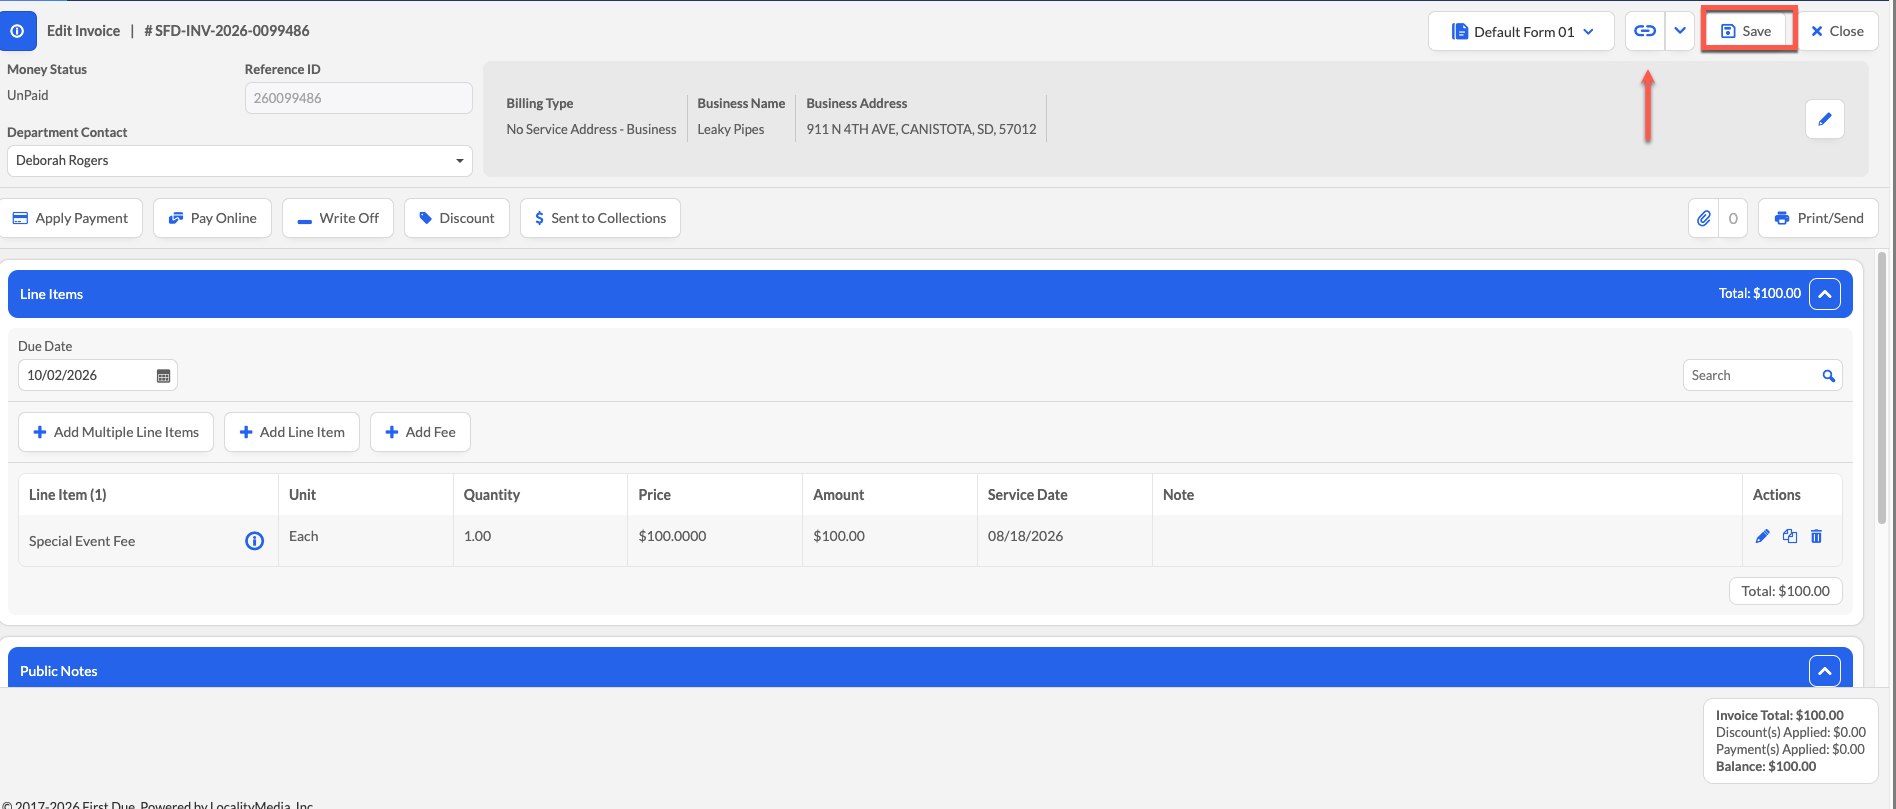The image size is (1896, 809).
Task: Click Print/Send button
Action: coord(1818,218)
